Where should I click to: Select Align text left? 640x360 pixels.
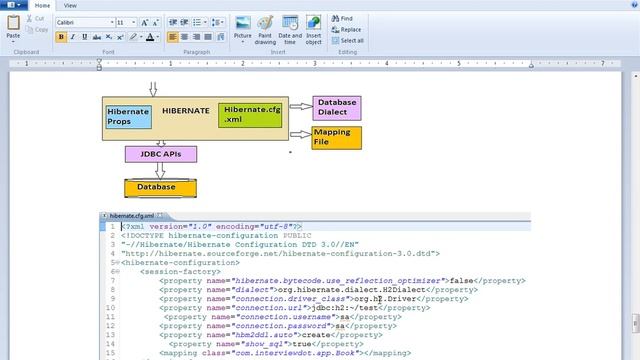point(173,37)
